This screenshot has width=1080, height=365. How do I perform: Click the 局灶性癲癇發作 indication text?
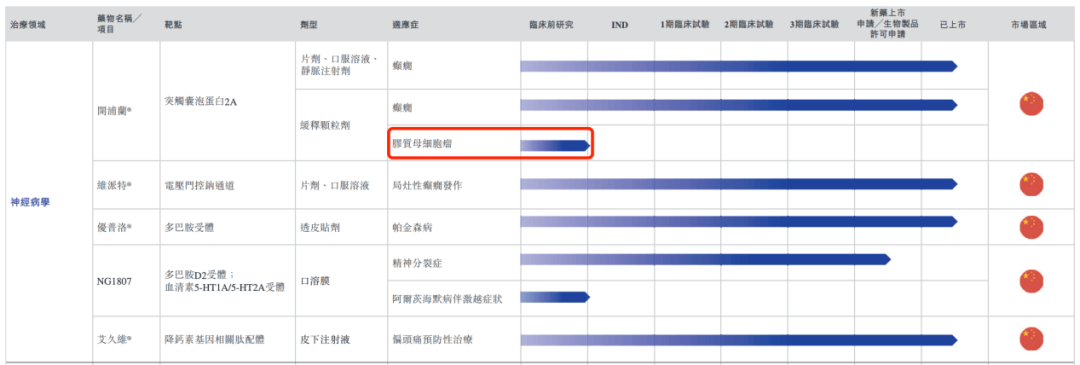427,185
